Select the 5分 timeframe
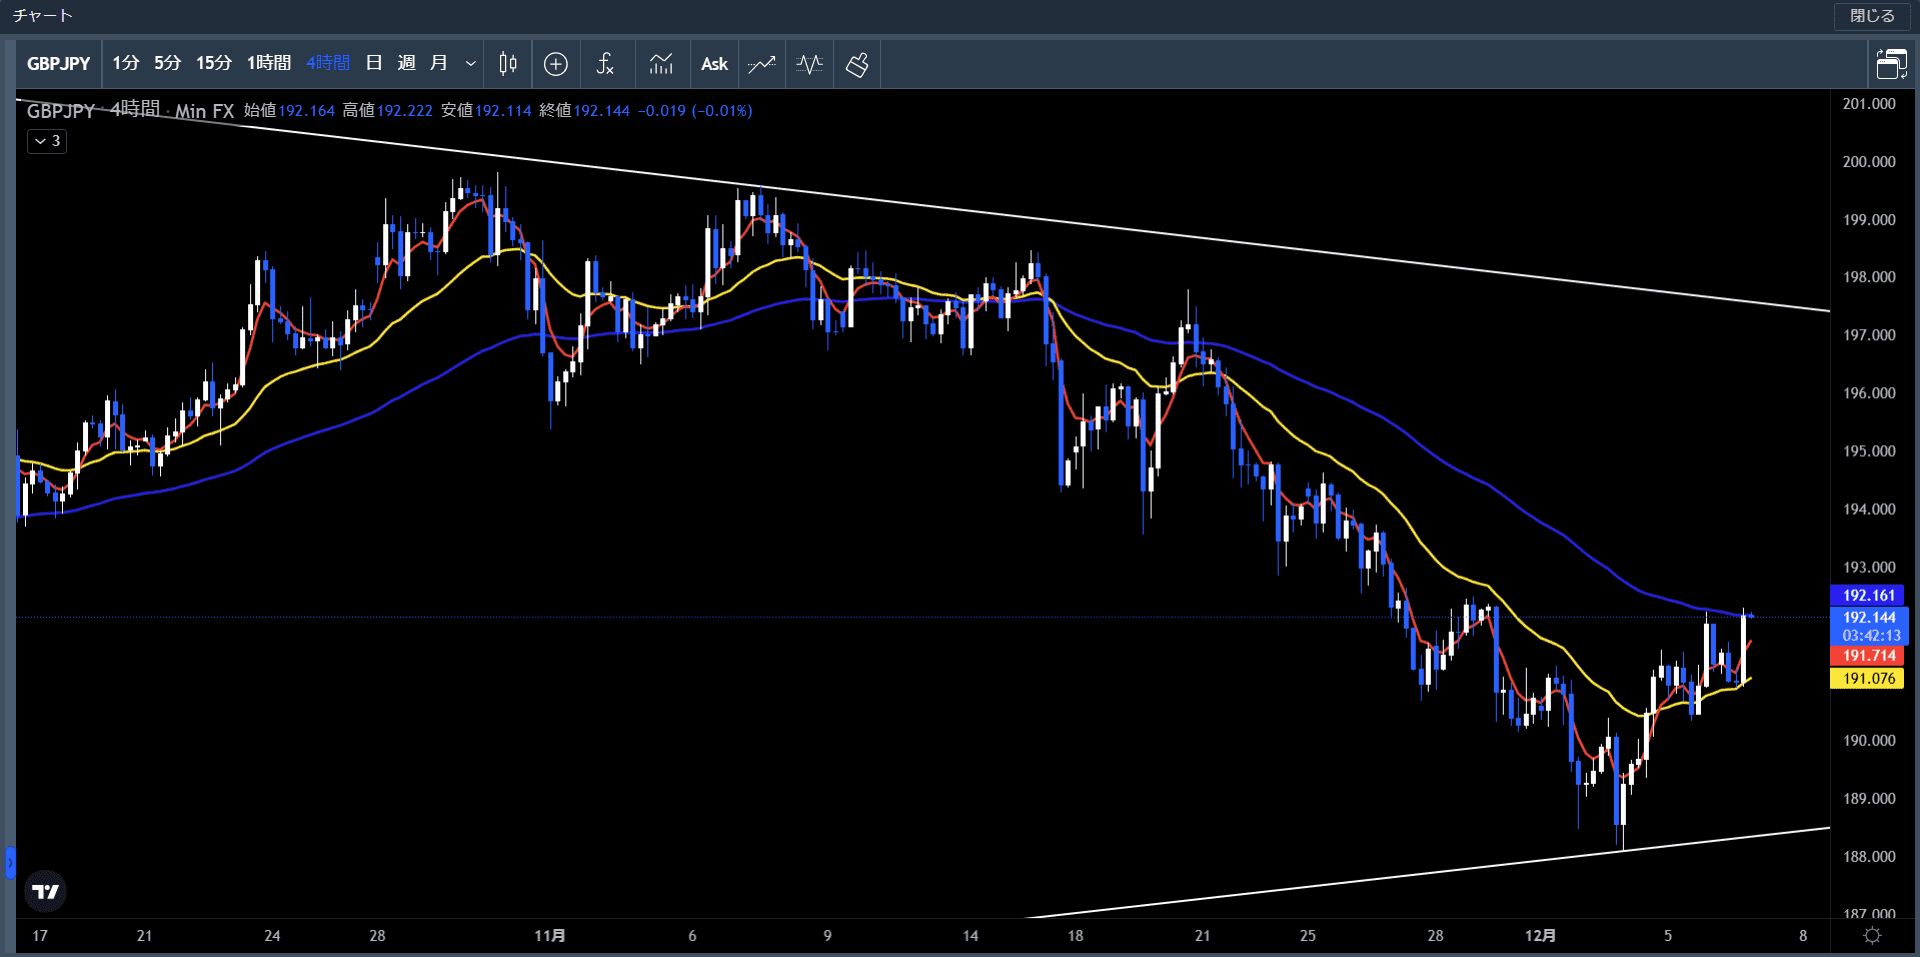The height and width of the screenshot is (957, 1920). tap(167, 64)
